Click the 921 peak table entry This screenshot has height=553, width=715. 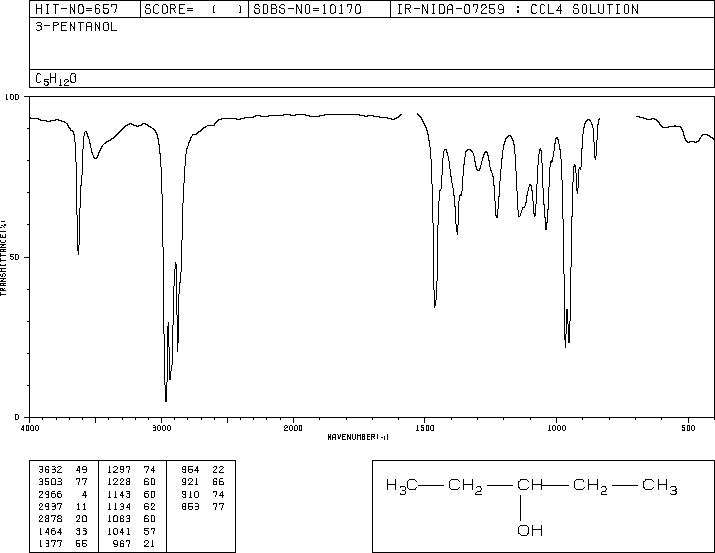(x=190, y=482)
